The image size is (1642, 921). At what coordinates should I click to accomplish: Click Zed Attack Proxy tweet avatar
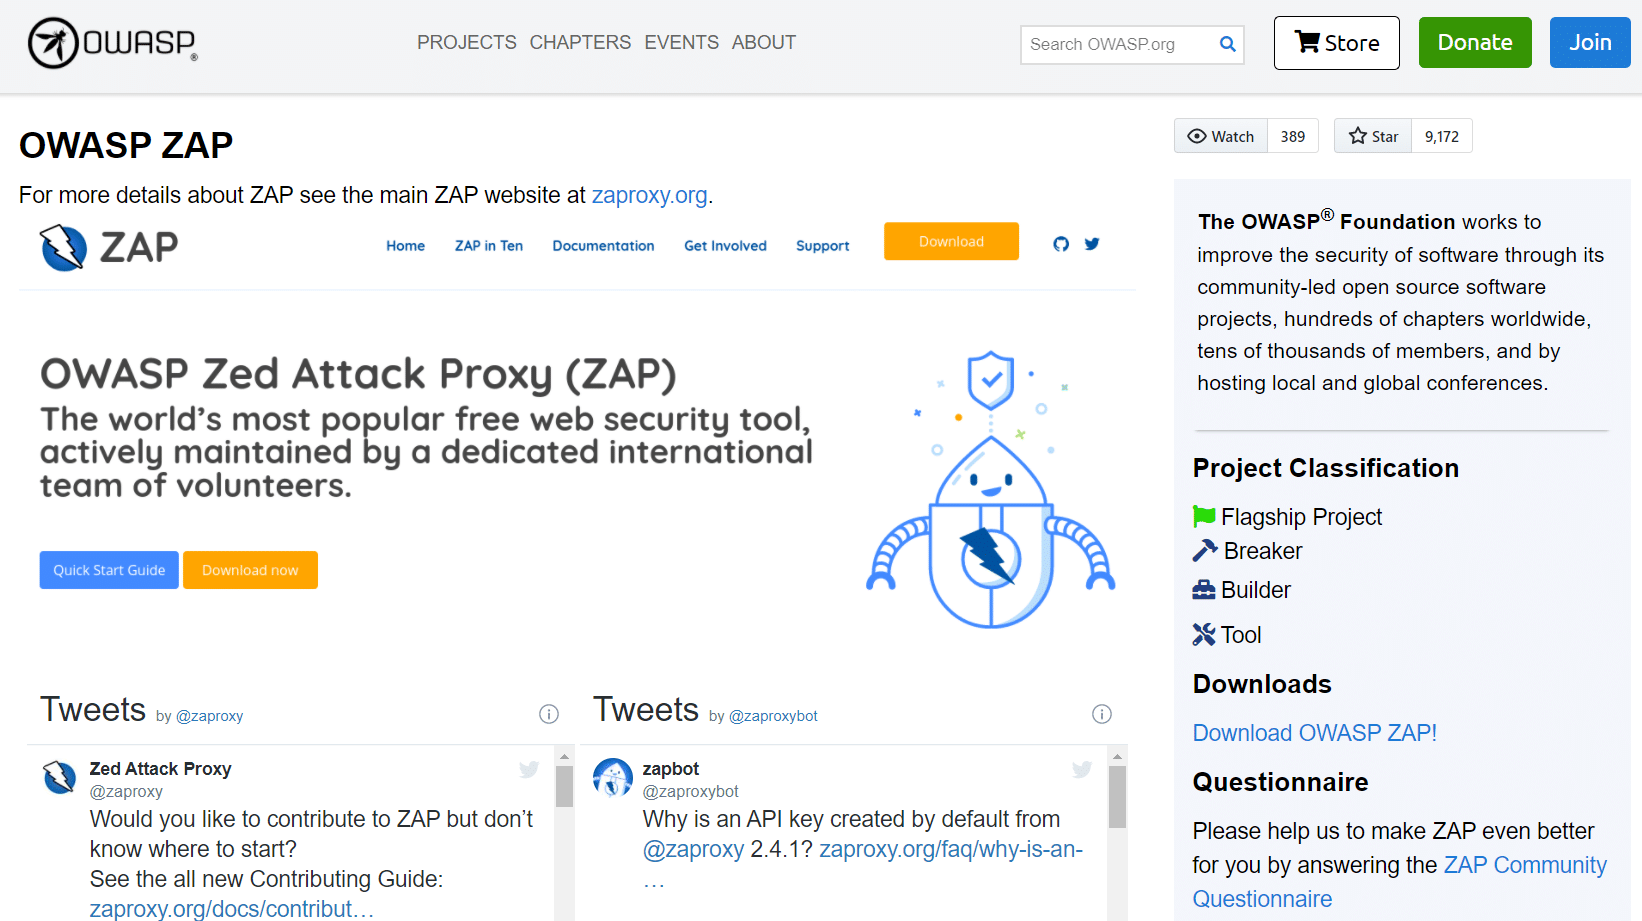[x=60, y=777]
